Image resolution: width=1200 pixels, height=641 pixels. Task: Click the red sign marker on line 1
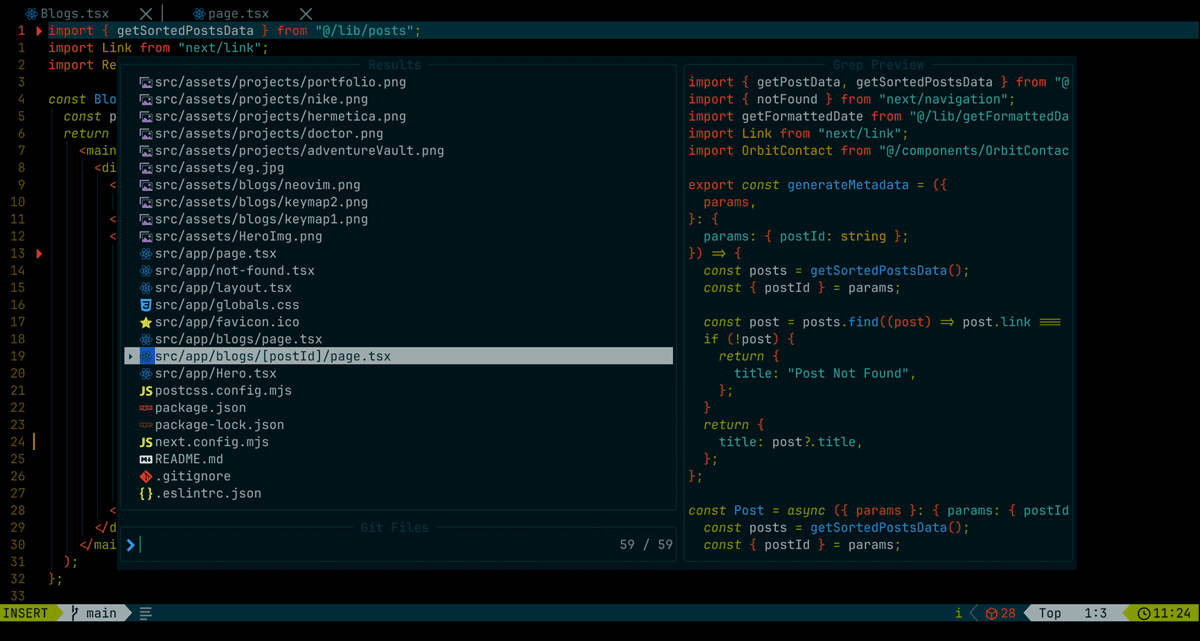coord(39,31)
